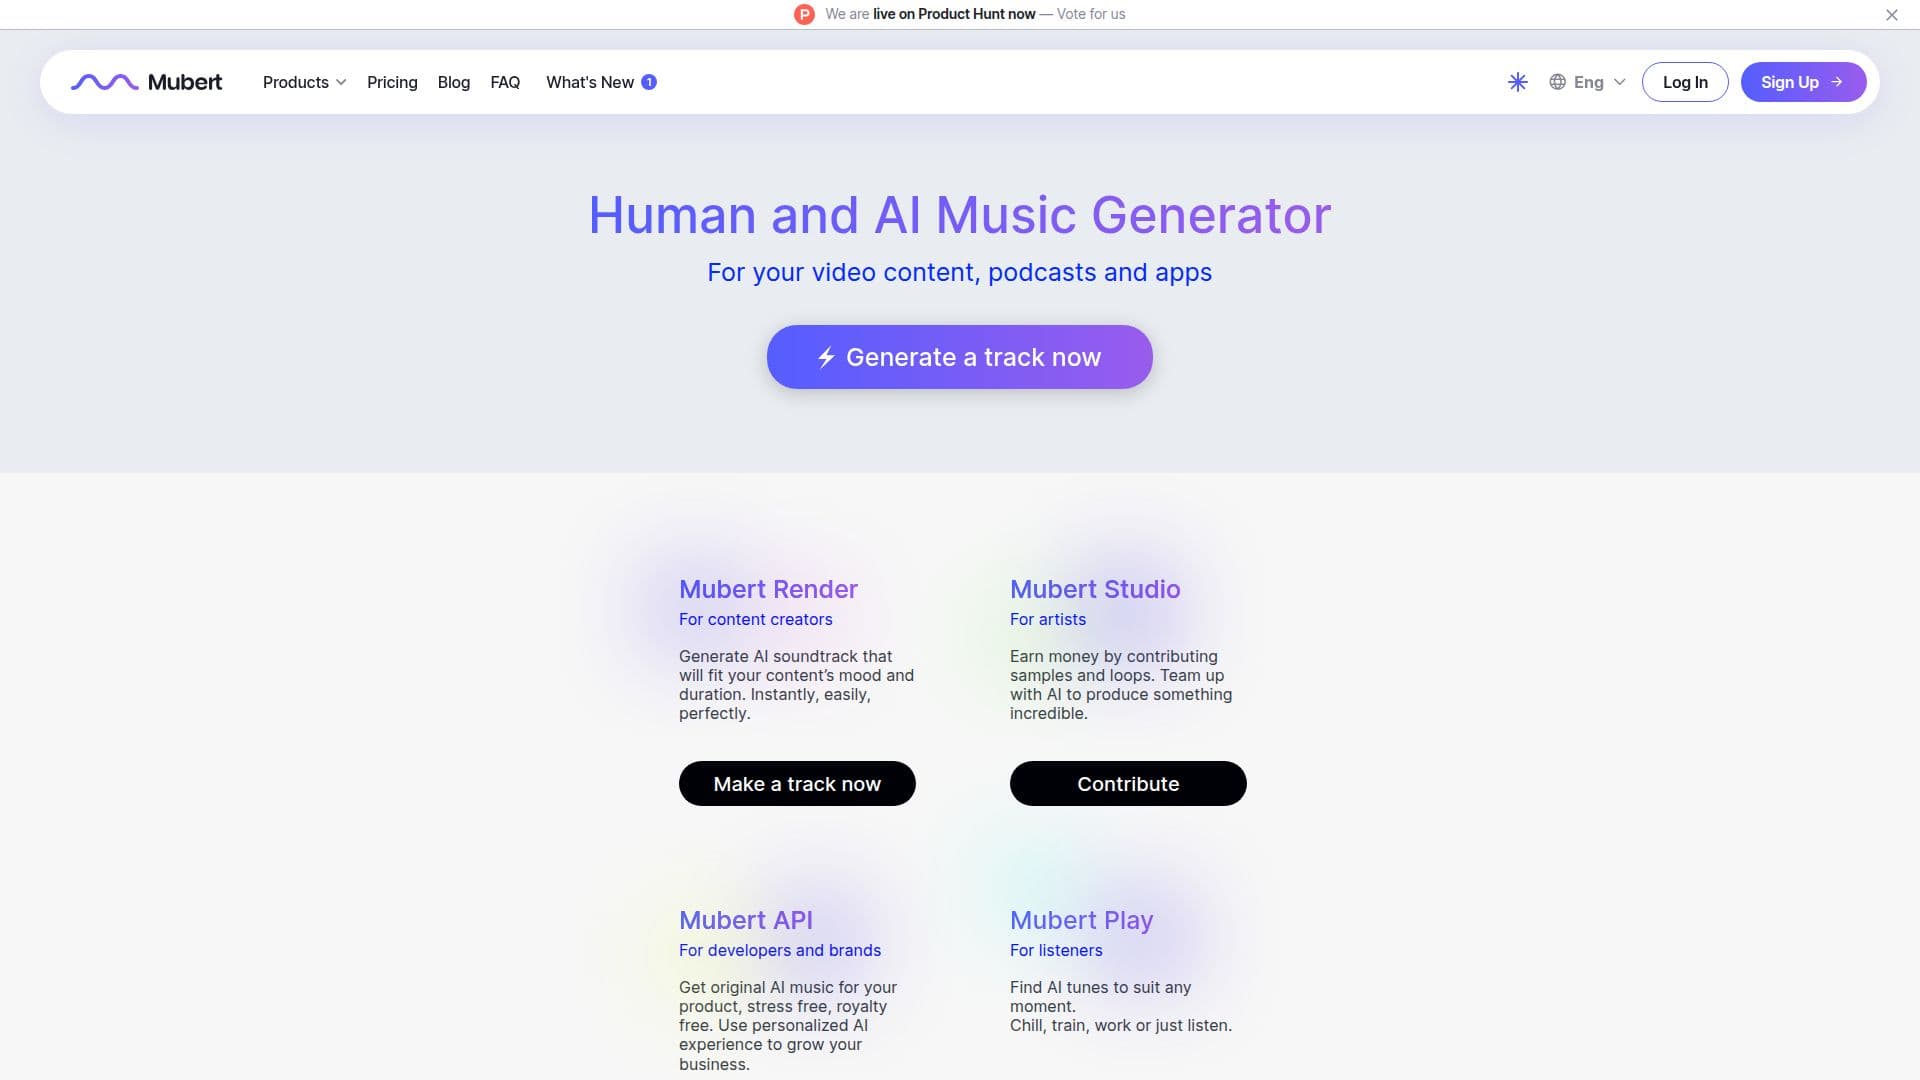Click 'For content creators' subtitle
The image size is (1920, 1080).
[756, 619]
